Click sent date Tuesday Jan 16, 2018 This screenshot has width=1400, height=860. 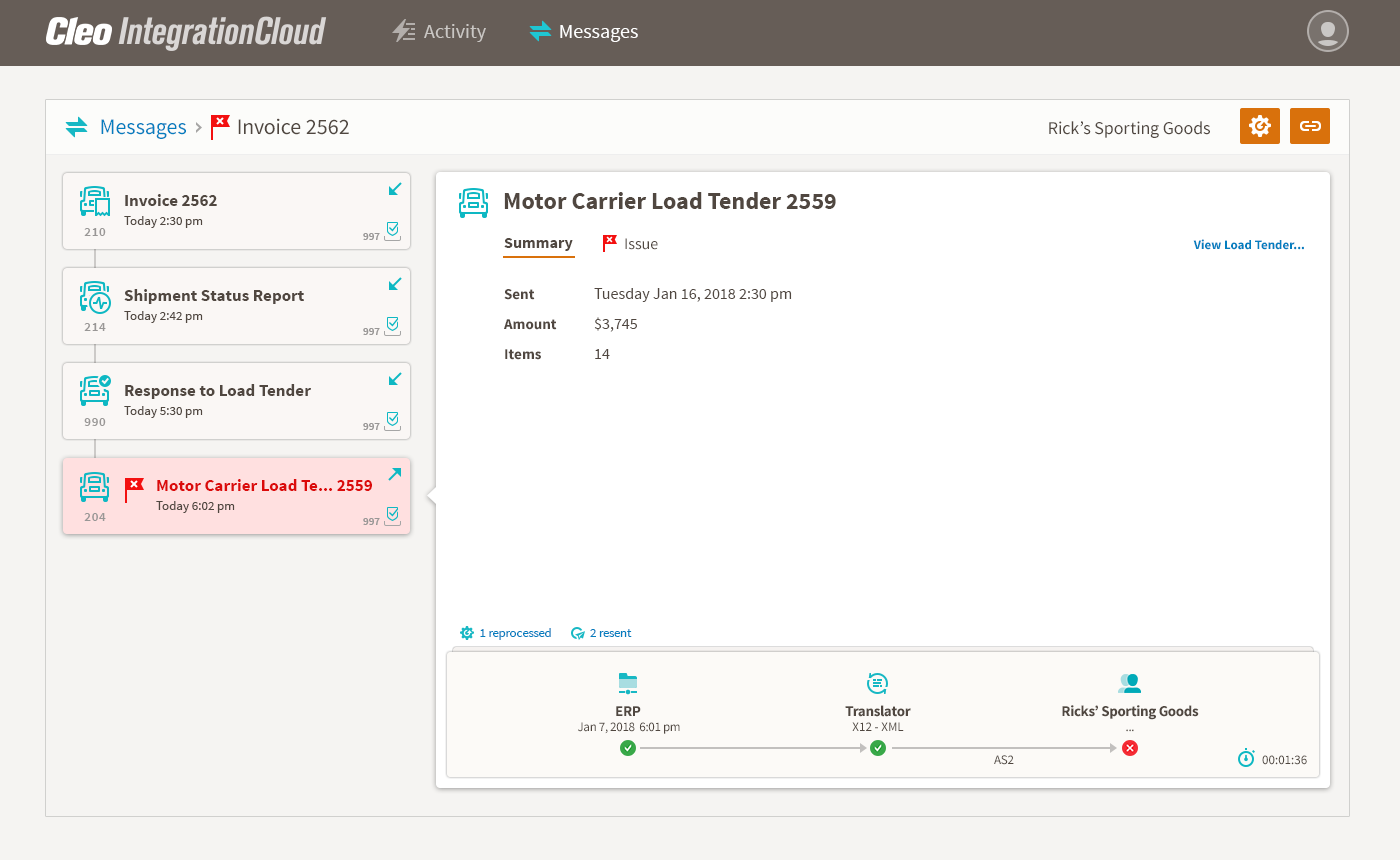(693, 294)
